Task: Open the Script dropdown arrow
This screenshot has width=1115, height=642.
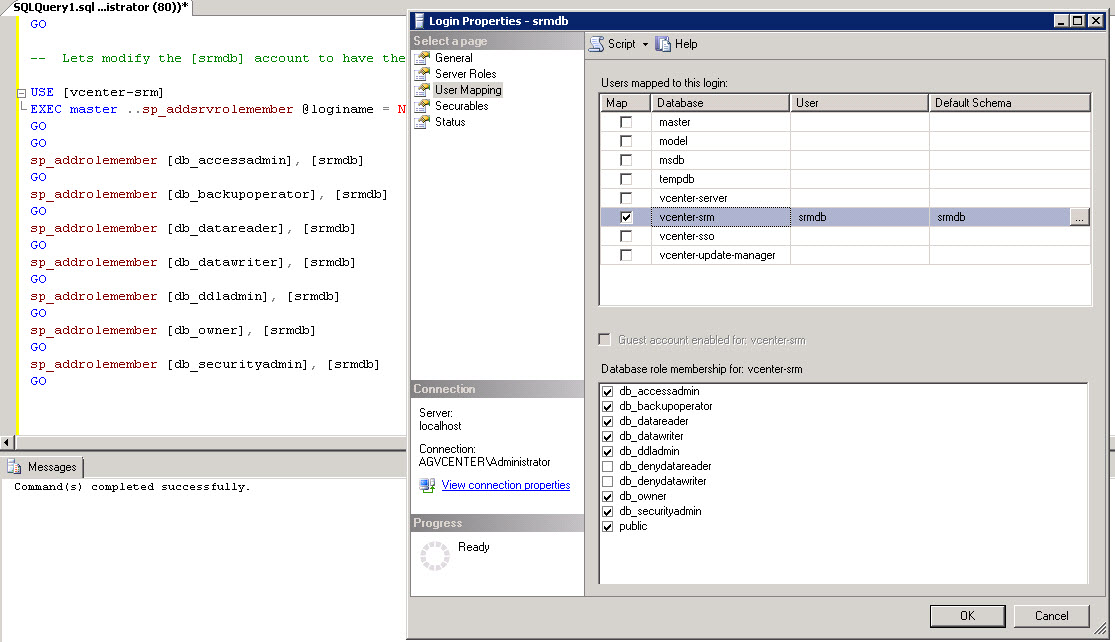Action: click(x=646, y=43)
